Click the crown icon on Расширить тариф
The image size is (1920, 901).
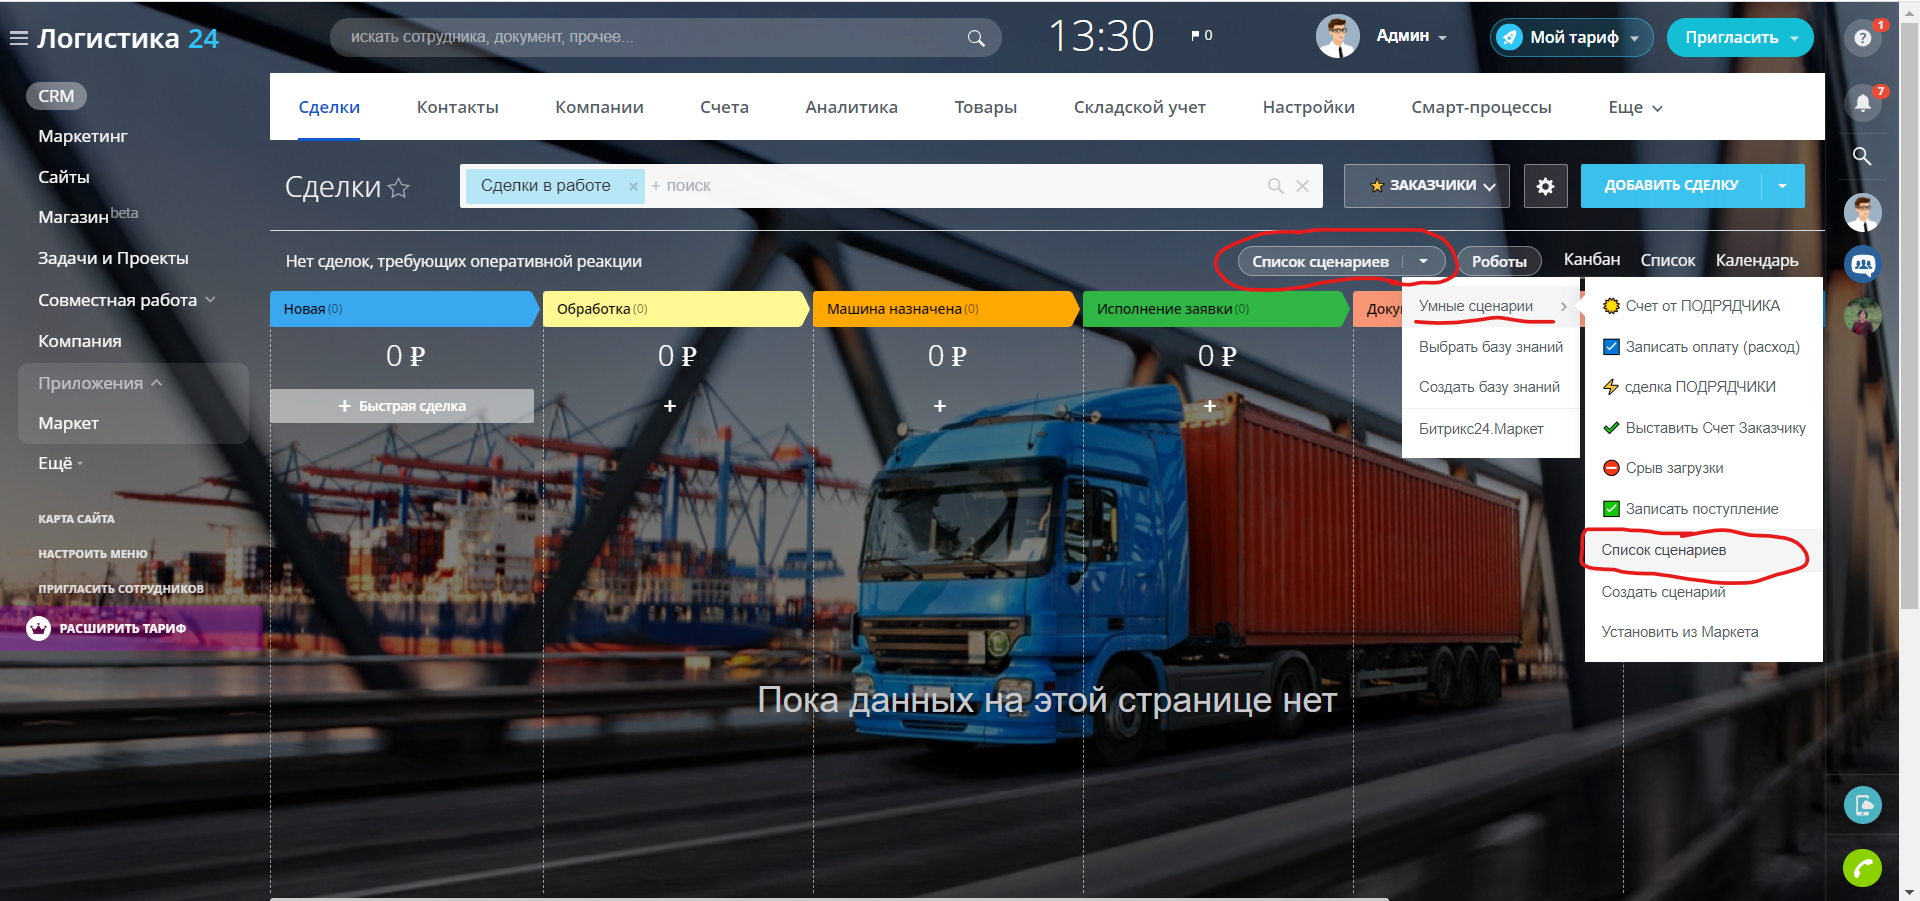point(38,628)
